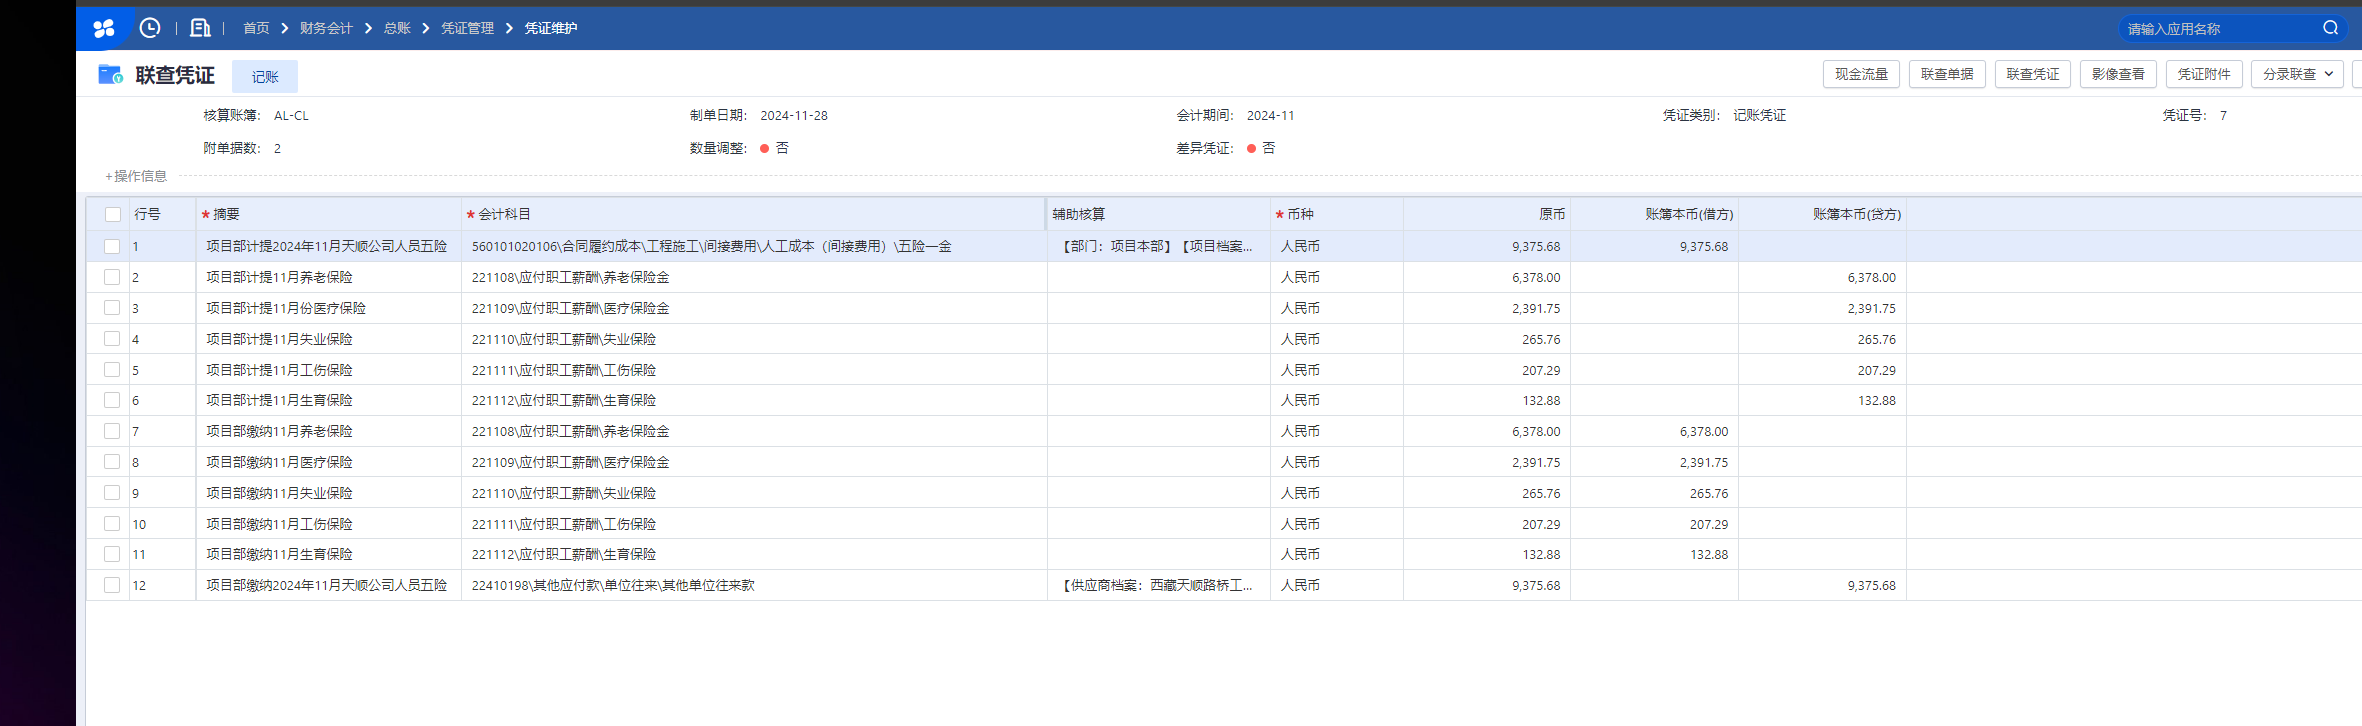
Task: Click the blue folder icon beside 联查凭证
Action: click(x=110, y=75)
